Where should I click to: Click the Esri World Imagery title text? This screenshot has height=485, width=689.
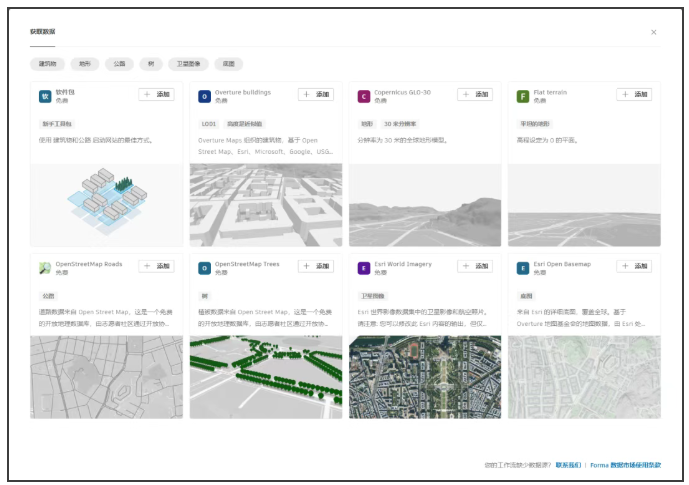(x=403, y=264)
